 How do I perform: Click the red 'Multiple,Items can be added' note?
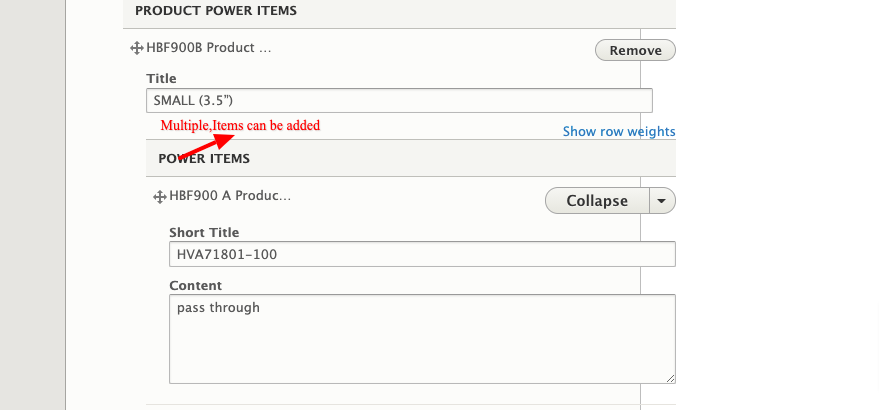click(x=240, y=126)
